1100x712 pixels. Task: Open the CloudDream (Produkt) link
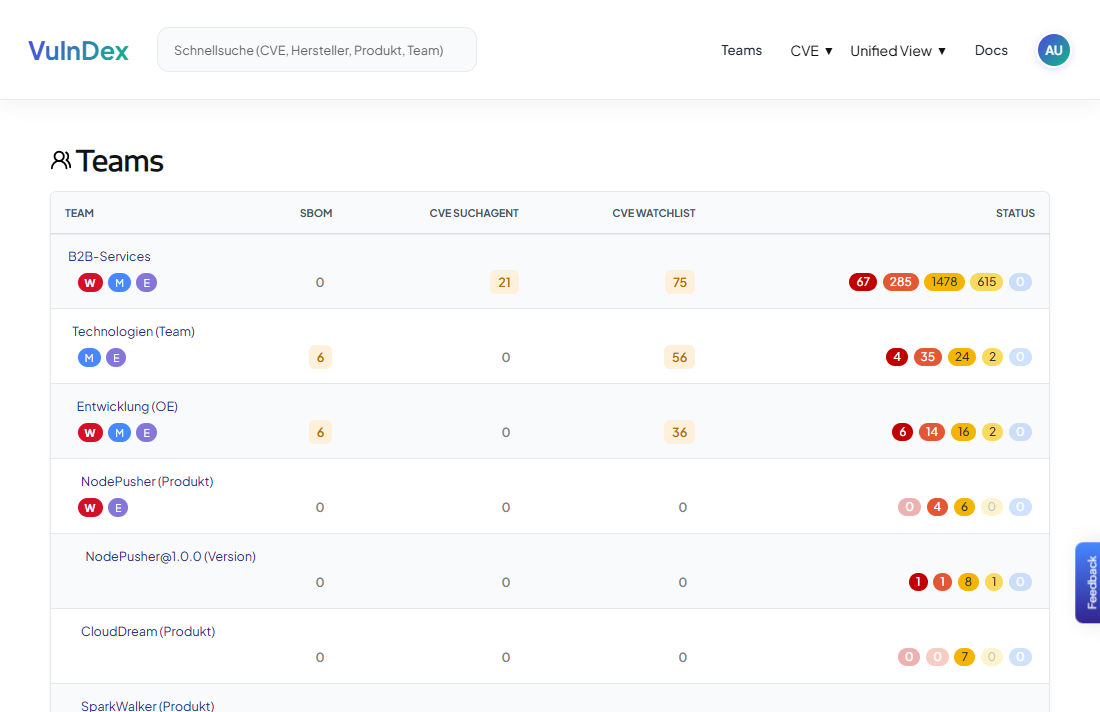click(x=148, y=632)
